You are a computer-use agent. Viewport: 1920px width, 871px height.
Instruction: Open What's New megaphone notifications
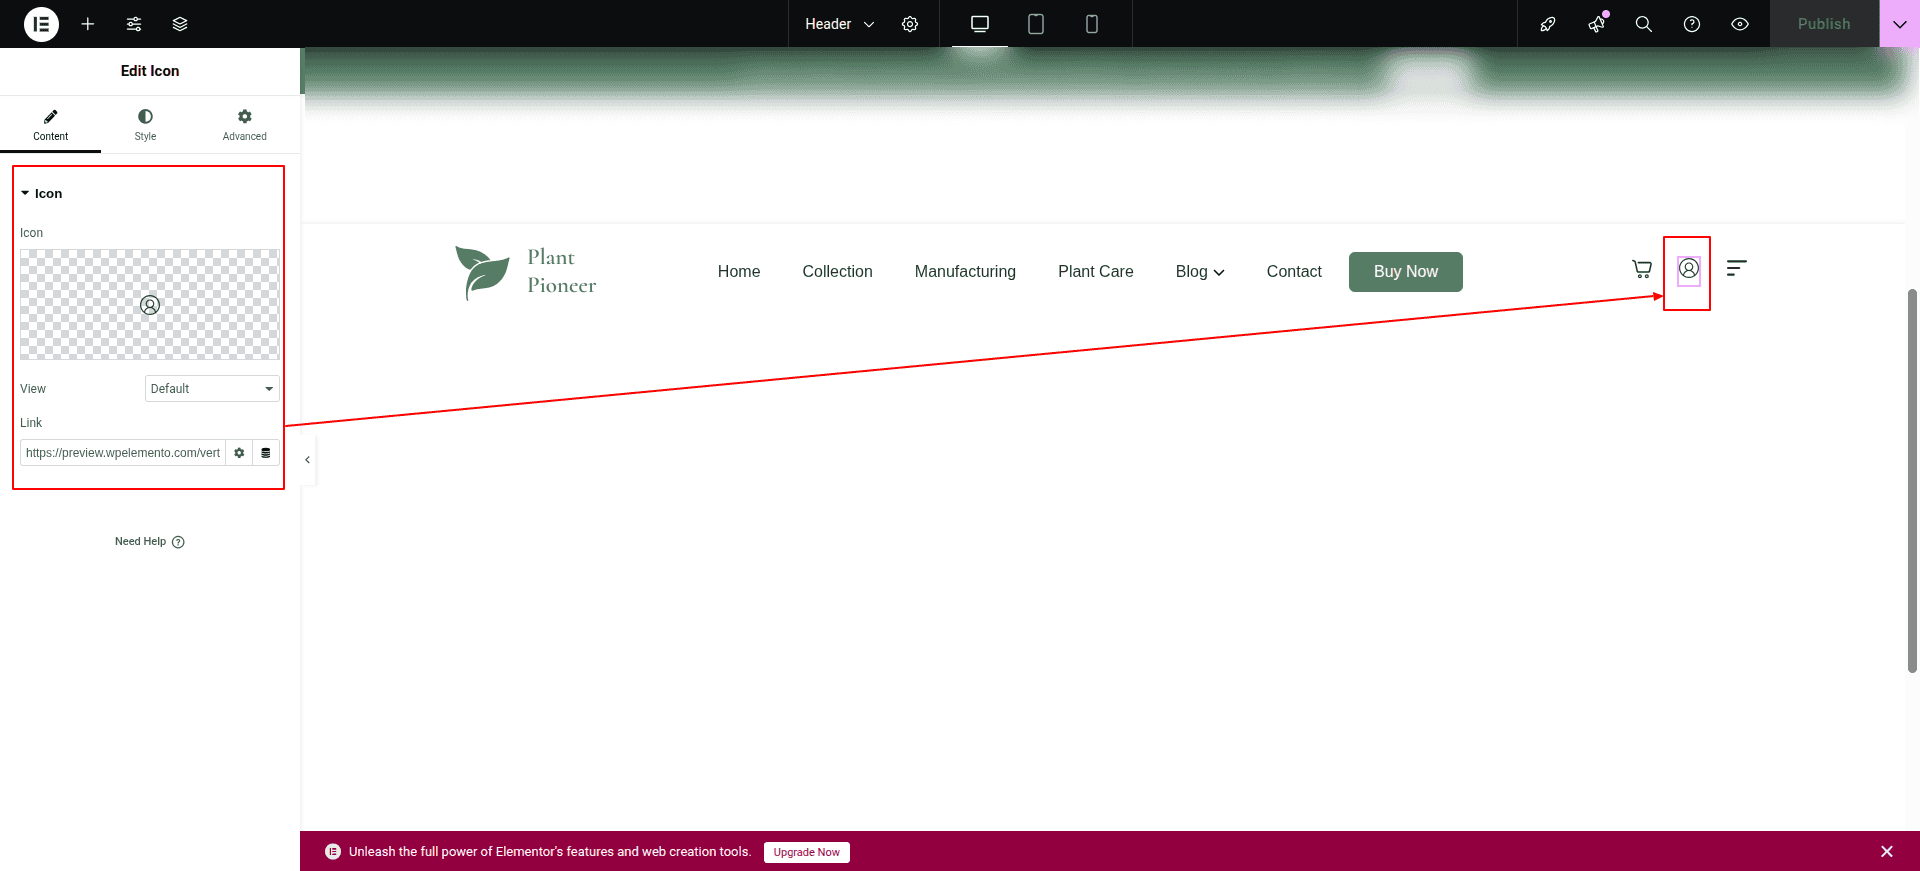coord(1596,24)
